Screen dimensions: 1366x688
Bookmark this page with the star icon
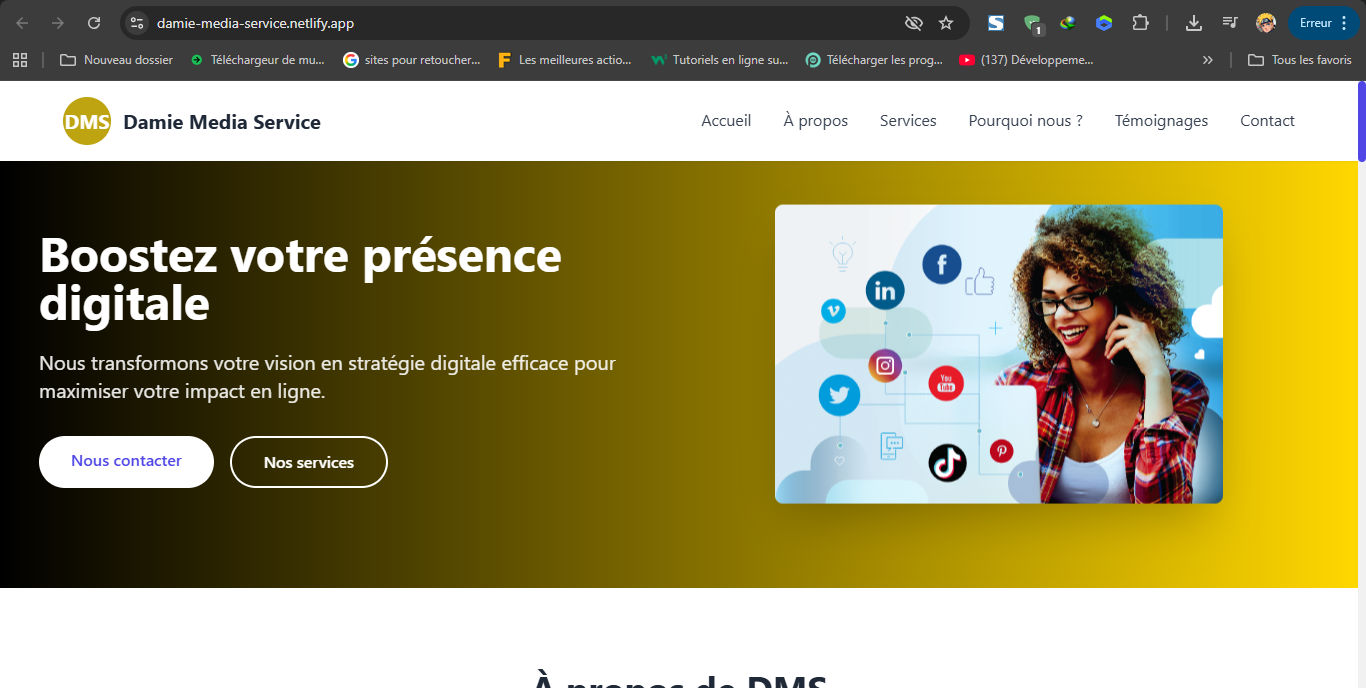pos(946,23)
